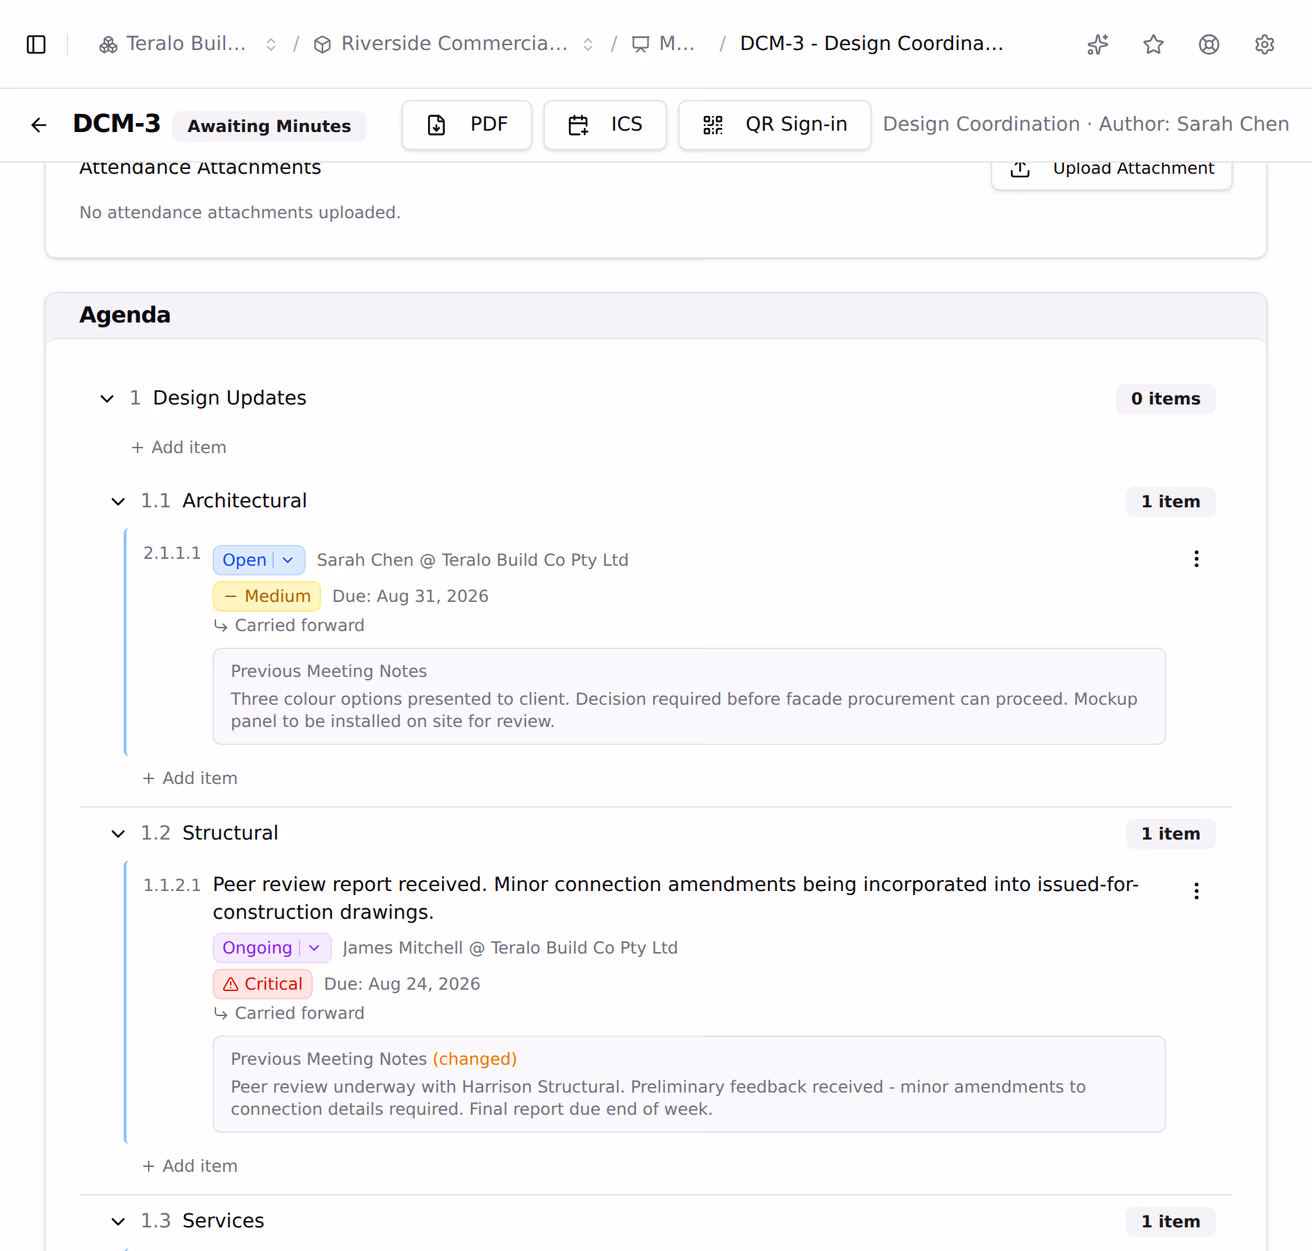Image resolution: width=1312 pixels, height=1251 pixels.
Task: Click assignee James Mitchell @ Teralo Build
Action: [510, 948]
